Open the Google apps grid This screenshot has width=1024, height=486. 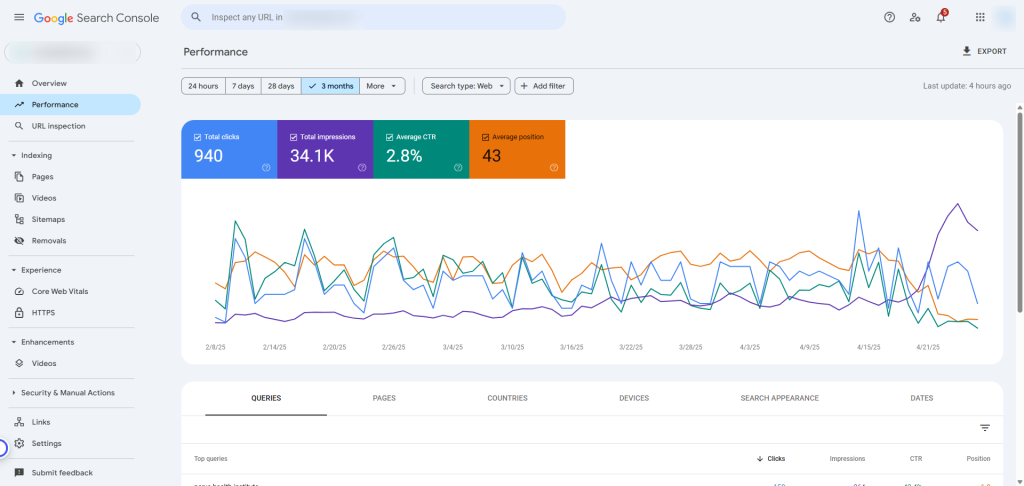(979, 17)
